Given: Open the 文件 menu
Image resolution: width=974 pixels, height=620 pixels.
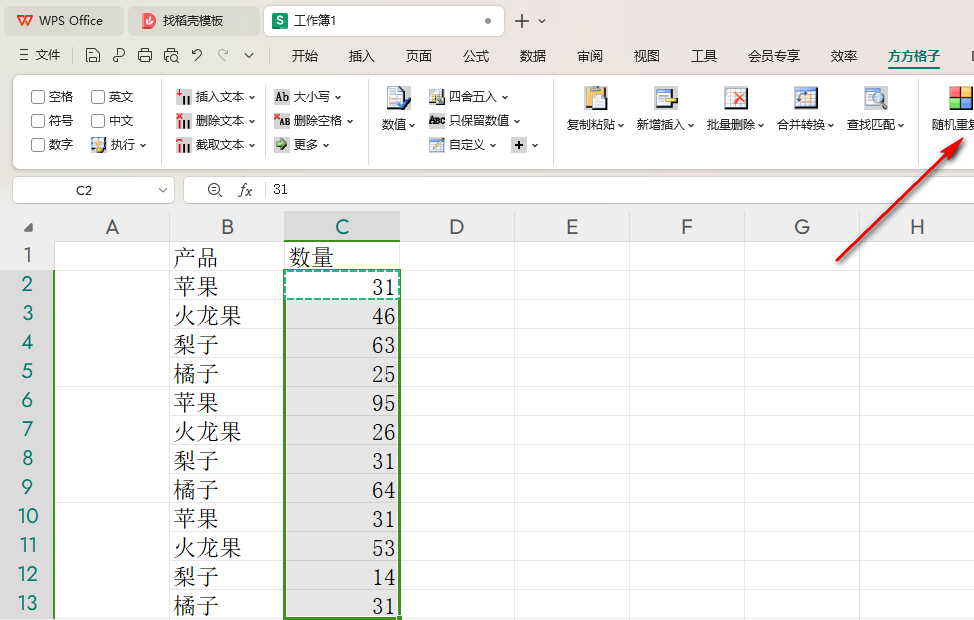Looking at the screenshot, I should (x=40, y=56).
